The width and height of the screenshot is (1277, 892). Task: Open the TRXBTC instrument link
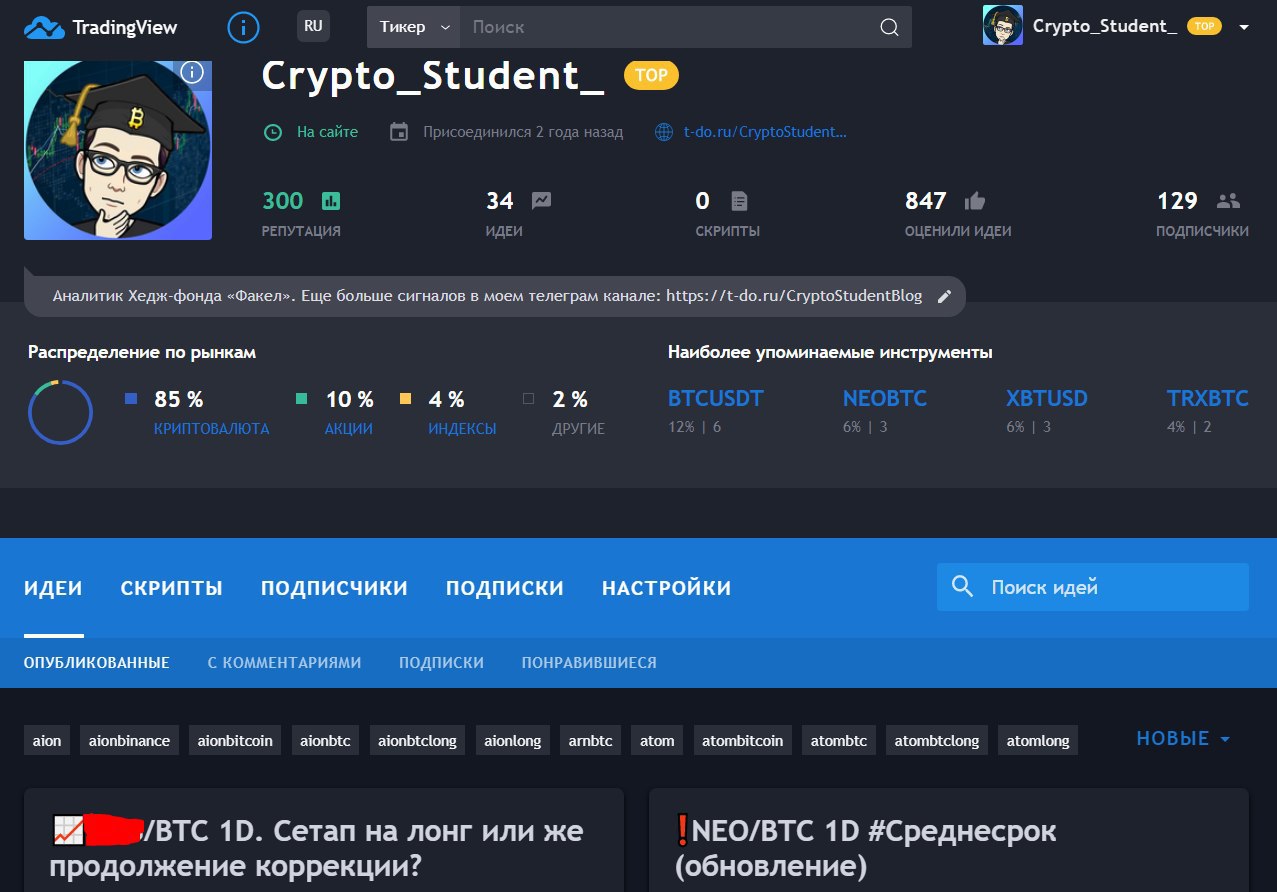point(1208,399)
